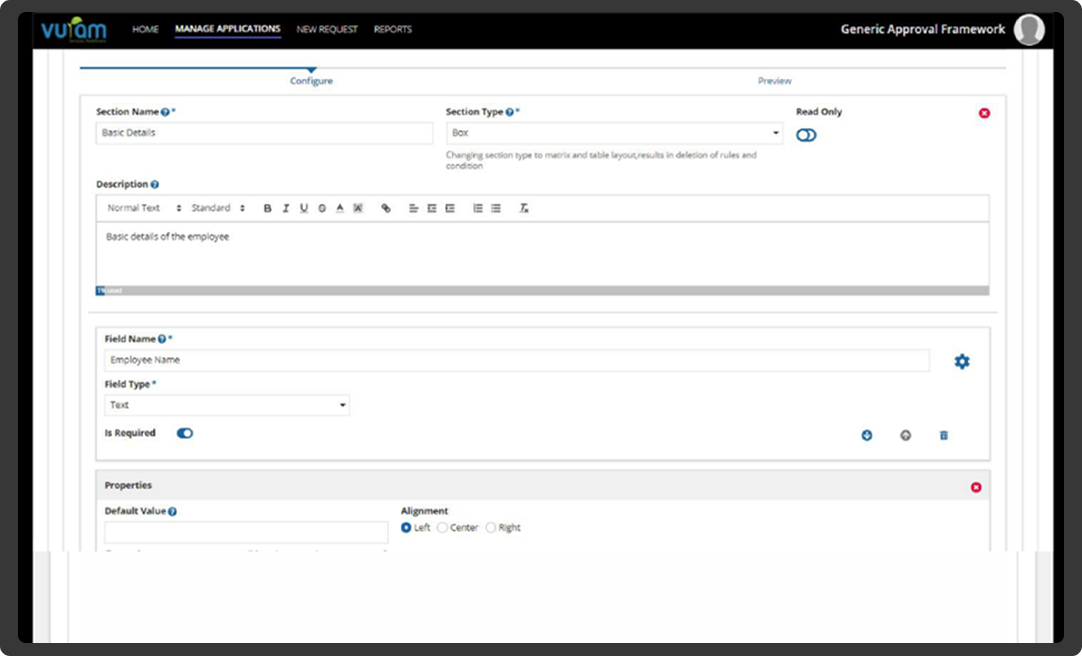Switch to the Preview step tab
Screen dimensions: 1082x656
(774, 81)
